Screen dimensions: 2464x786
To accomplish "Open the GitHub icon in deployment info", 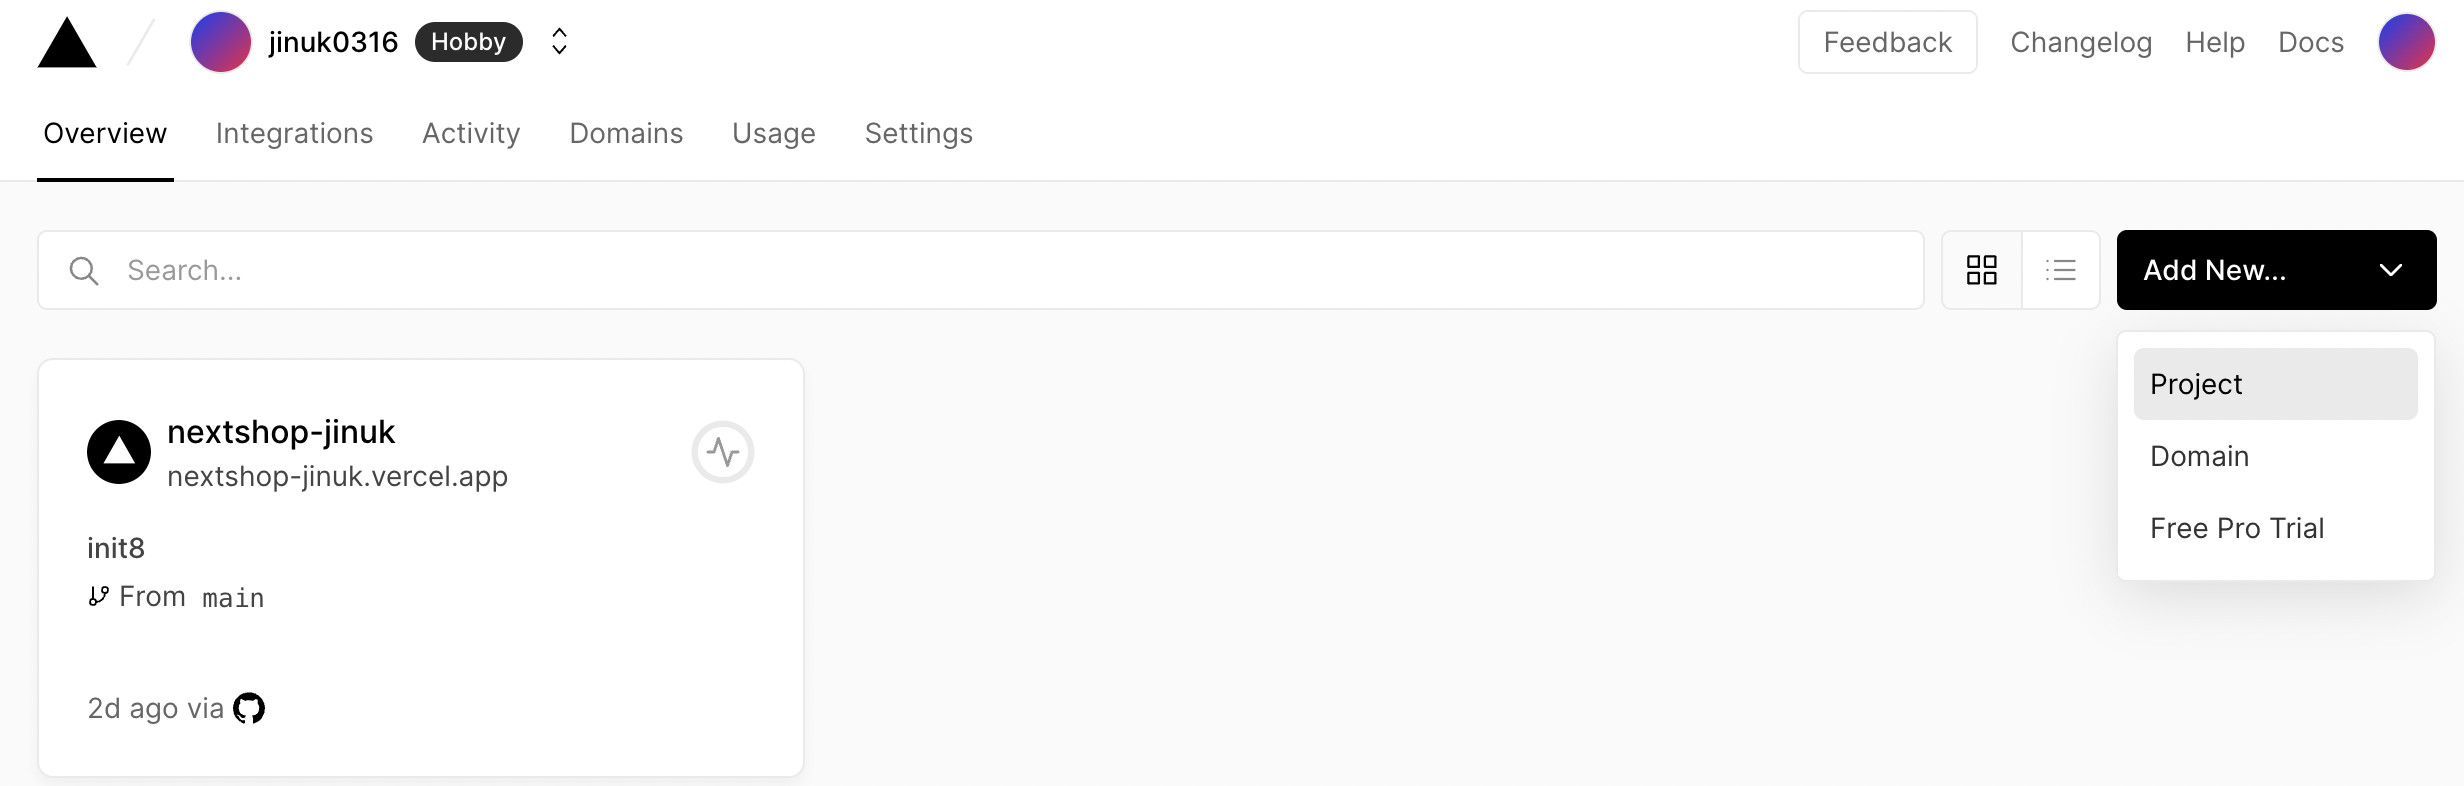I will (249, 708).
